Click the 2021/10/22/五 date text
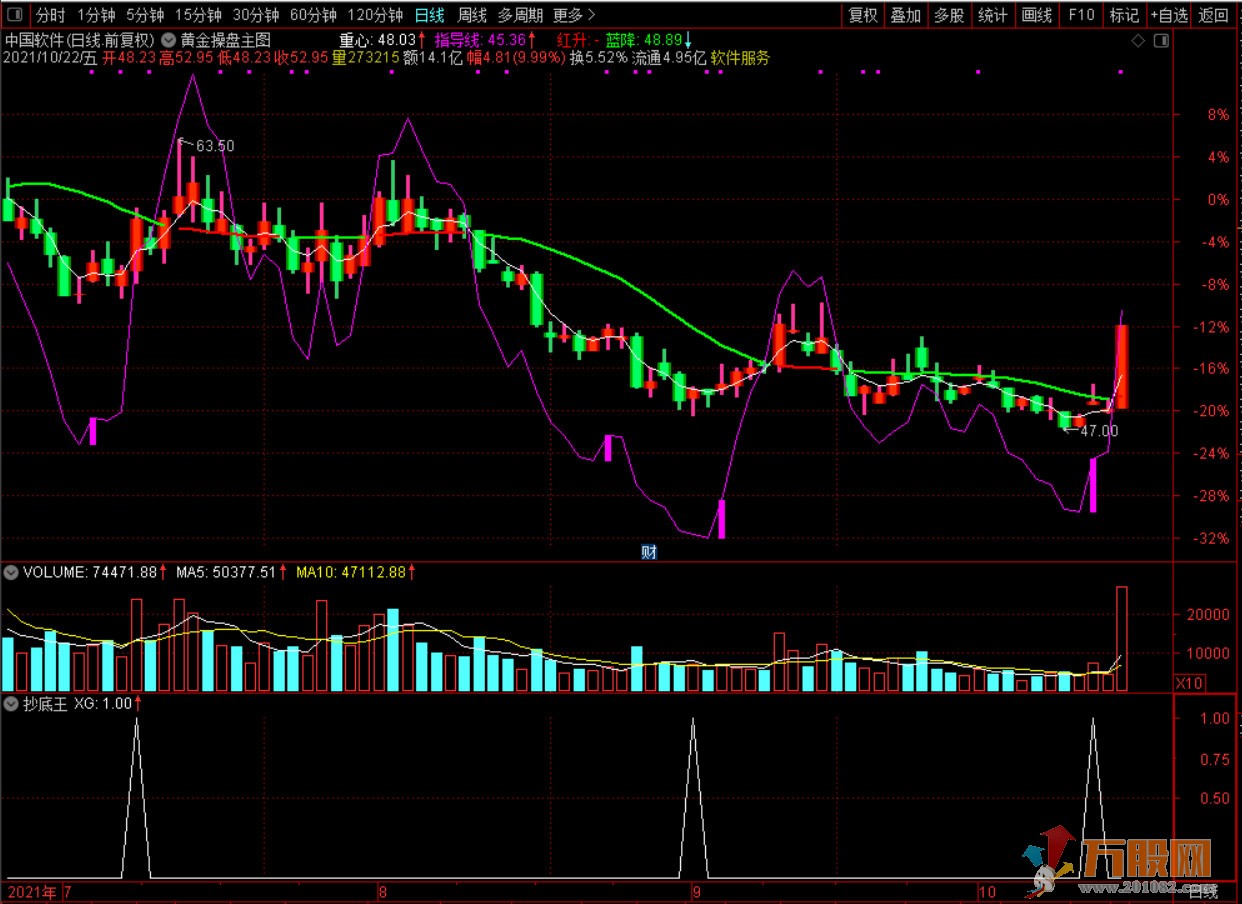 coord(50,58)
